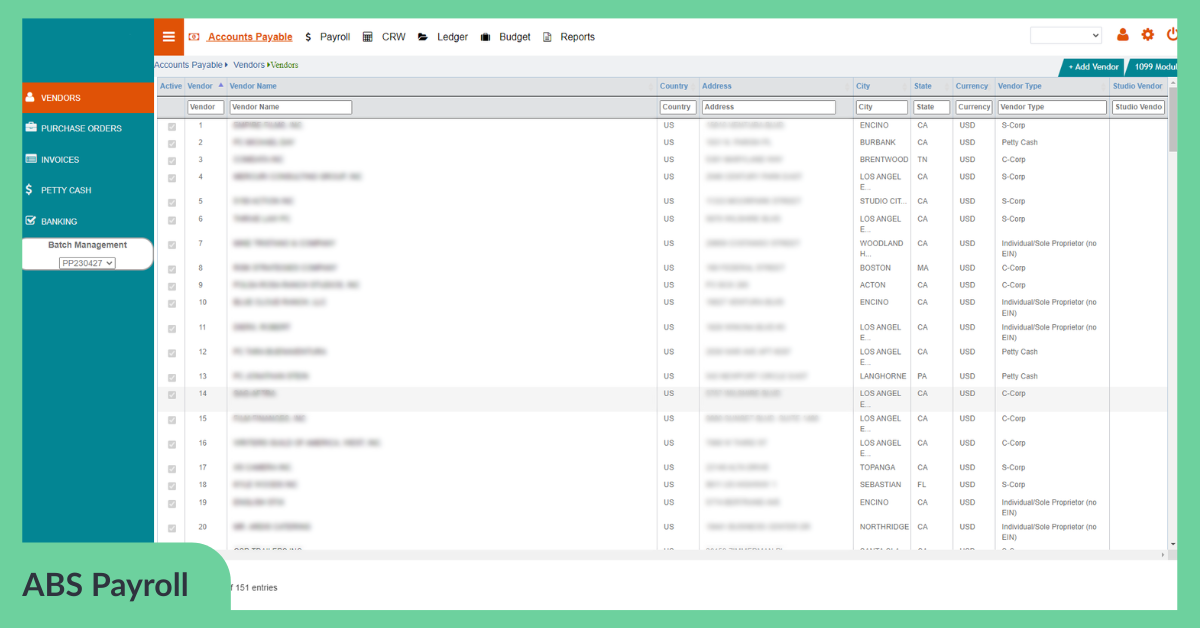The height and width of the screenshot is (628, 1200).
Task: Click the city cell NORTHRIDGE
Action: 884,526
